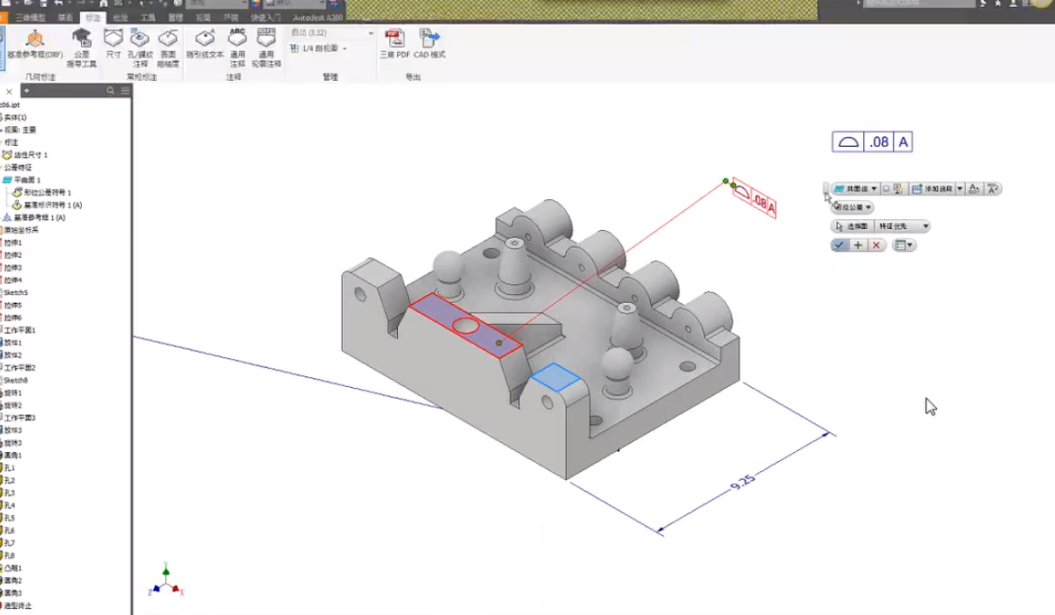The image size is (1055, 615).
Task: Select Sketch8 in the browser tree
Action: click(x=15, y=380)
